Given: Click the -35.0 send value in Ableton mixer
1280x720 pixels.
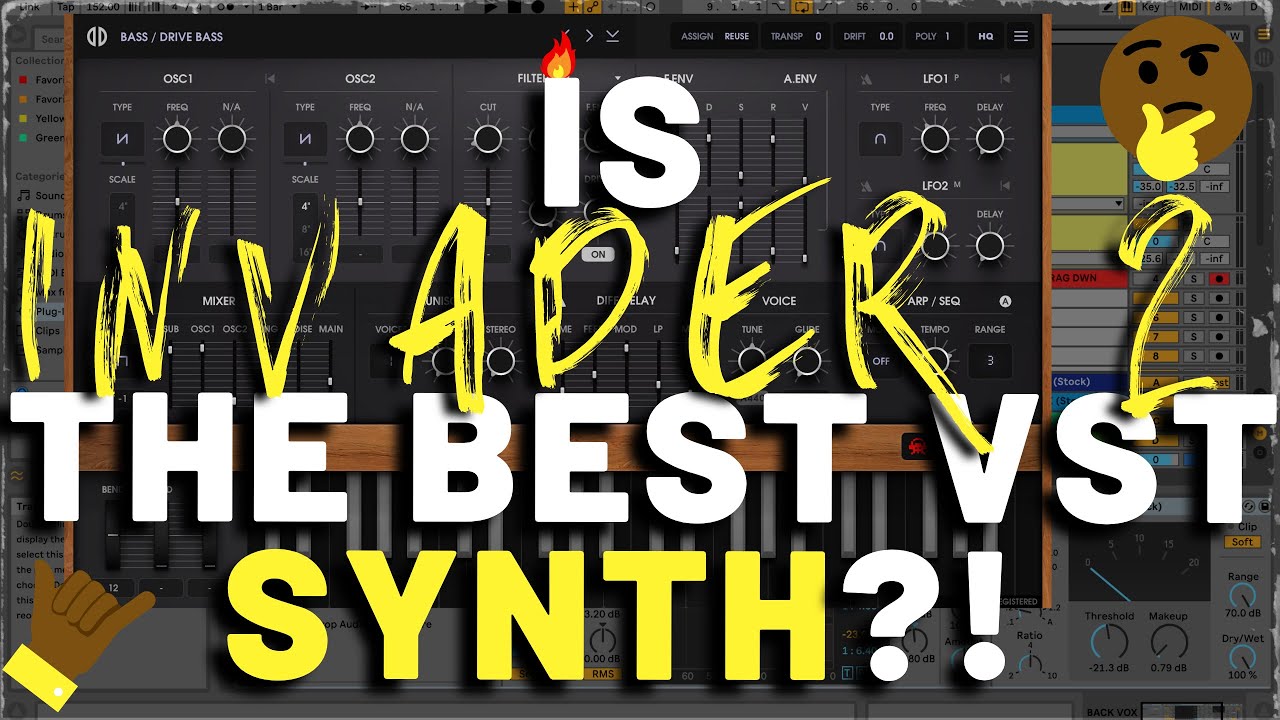Looking at the screenshot, I should 1149,185.
